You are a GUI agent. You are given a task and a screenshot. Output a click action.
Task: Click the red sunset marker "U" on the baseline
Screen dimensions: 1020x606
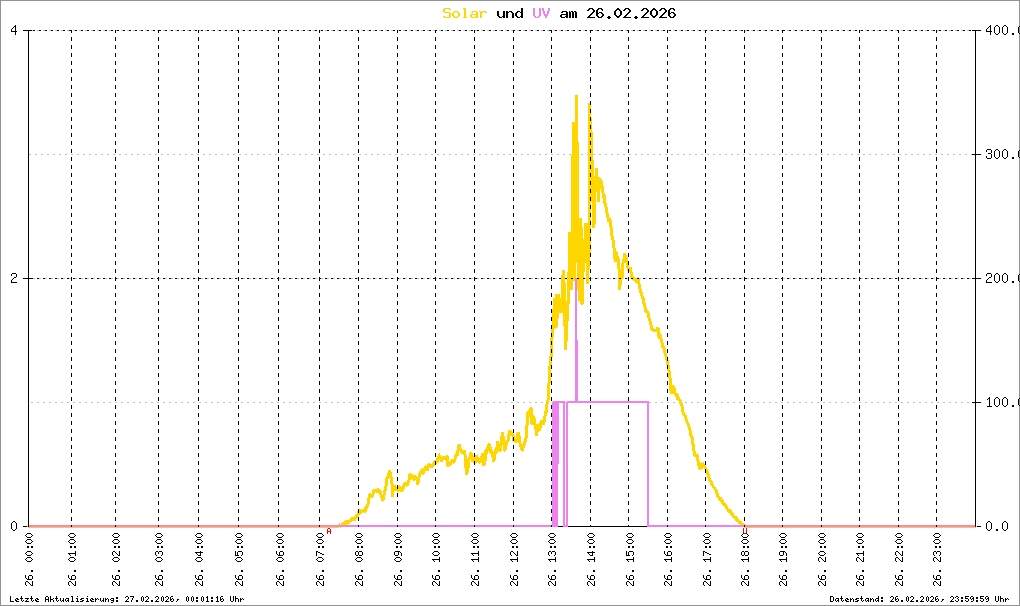click(x=745, y=531)
